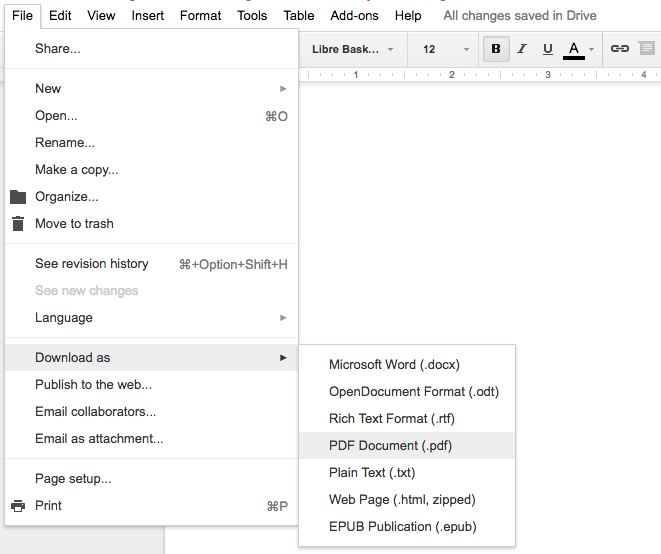Download as Plain Text (.txt)
Viewport: 661px width, 554px height.
407,472
